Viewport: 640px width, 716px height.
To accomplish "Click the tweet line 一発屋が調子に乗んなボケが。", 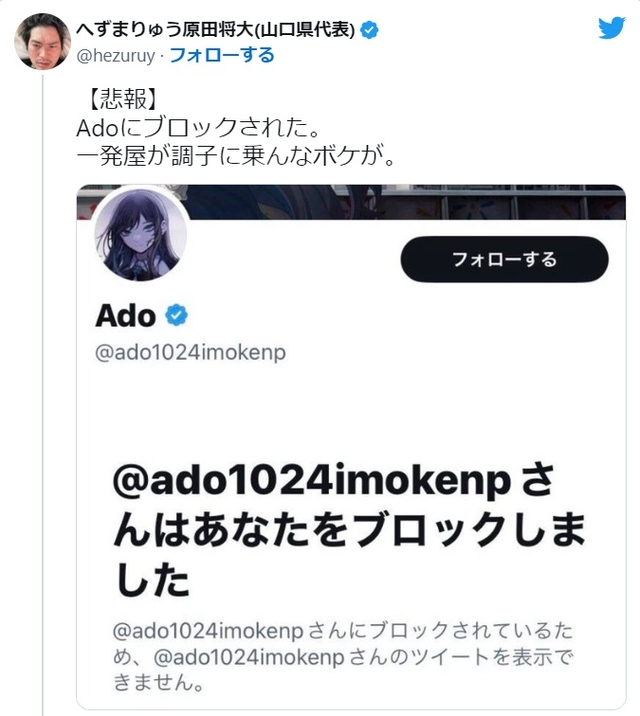I will pyautogui.click(x=236, y=156).
